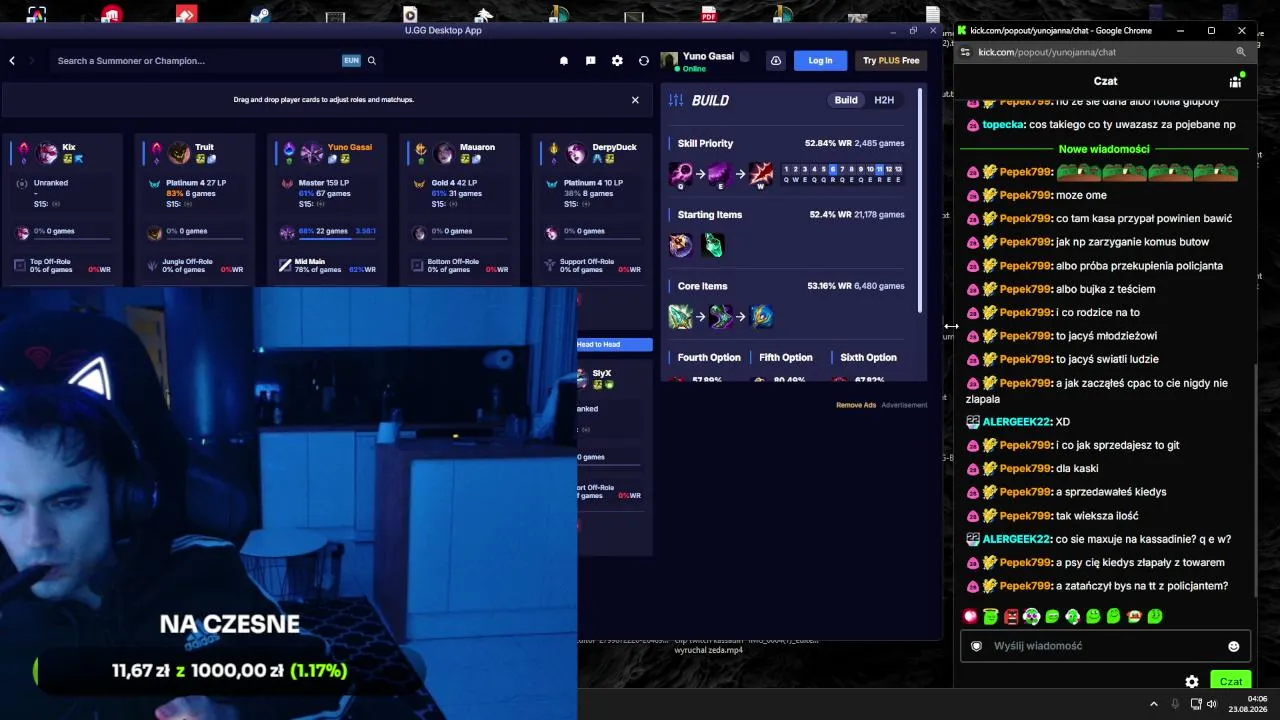Click Kix's champion portrait

tap(47, 153)
